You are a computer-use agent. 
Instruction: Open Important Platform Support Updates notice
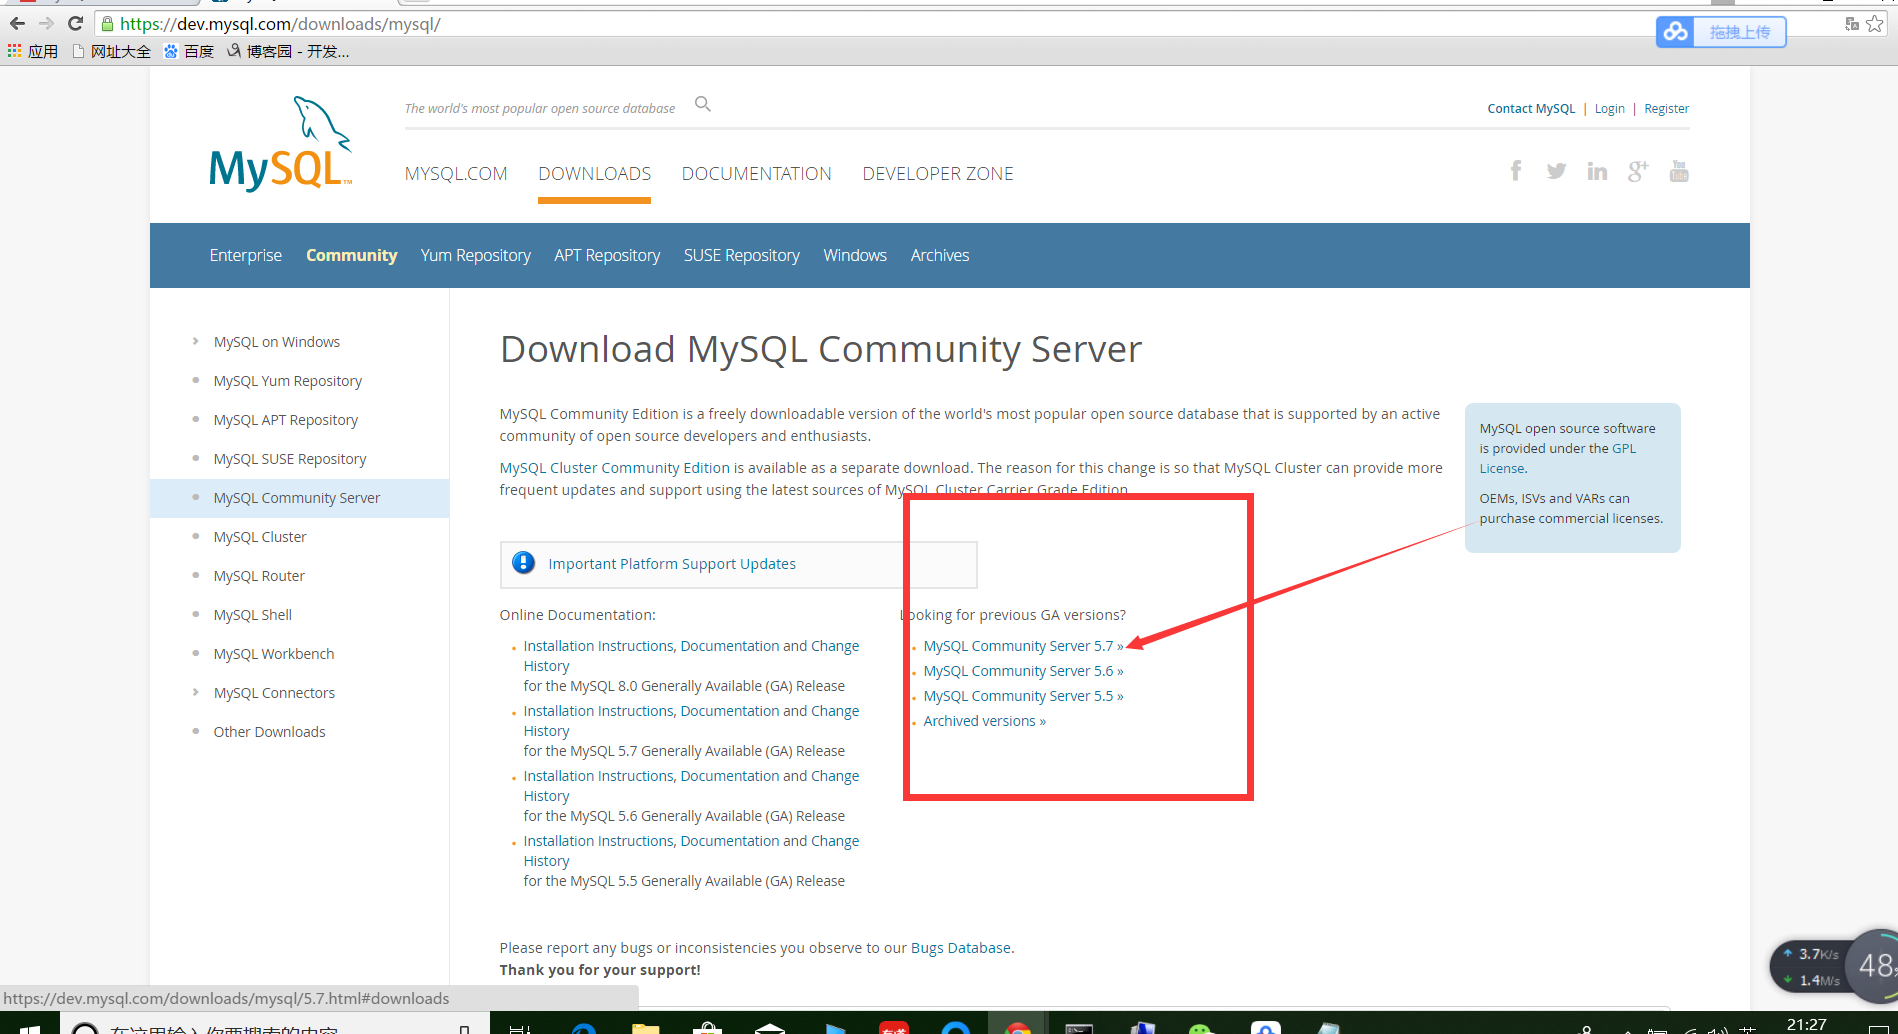(671, 564)
